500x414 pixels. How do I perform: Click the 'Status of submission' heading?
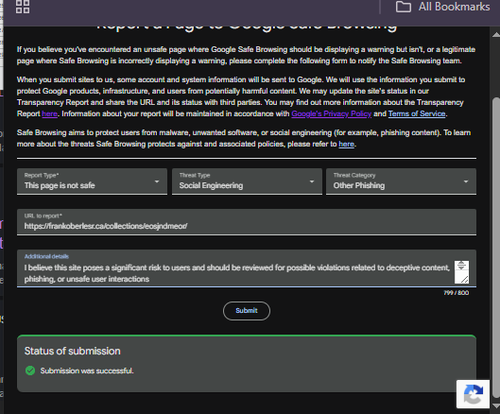72,351
